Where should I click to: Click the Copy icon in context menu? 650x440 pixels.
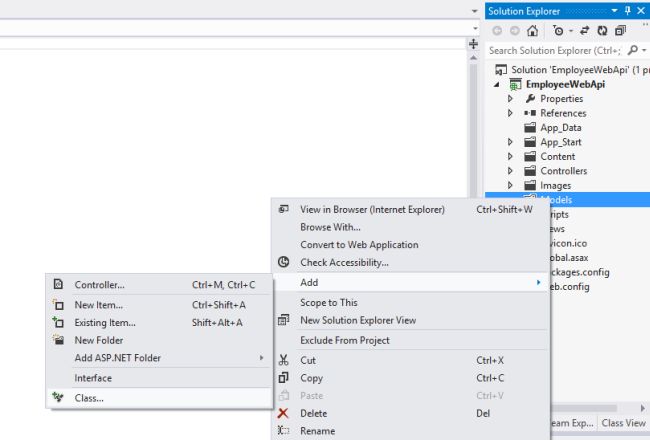[x=284, y=378]
